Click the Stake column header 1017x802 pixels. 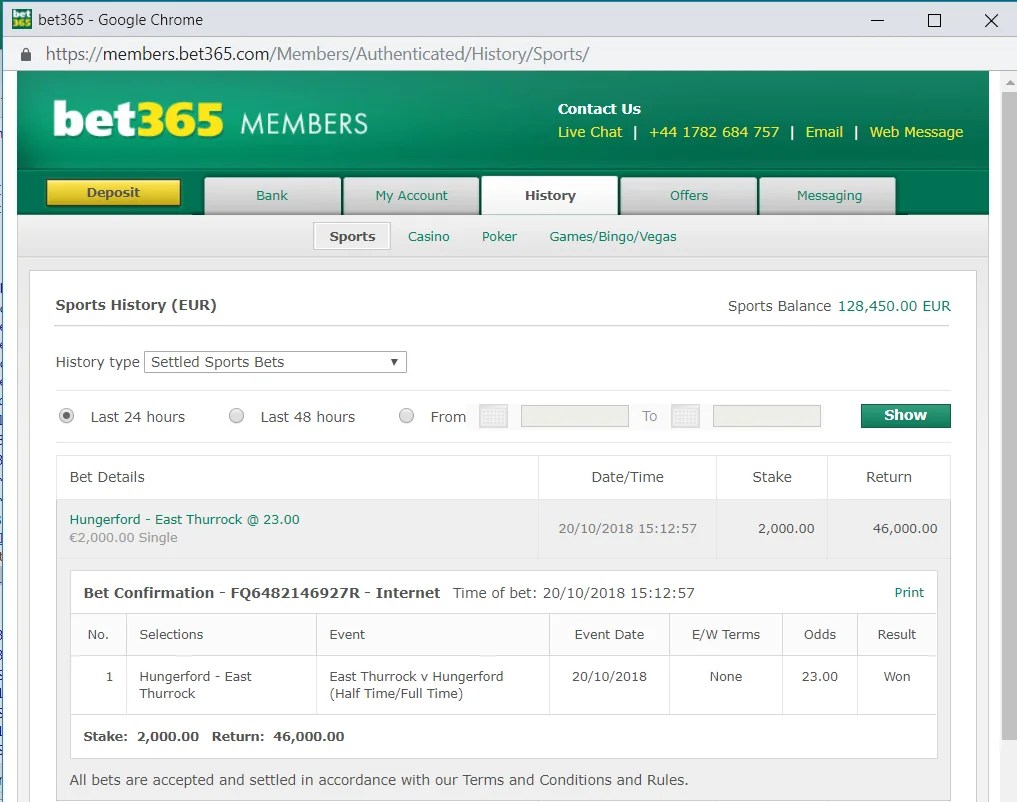pyautogui.click(x=772, y=477)
